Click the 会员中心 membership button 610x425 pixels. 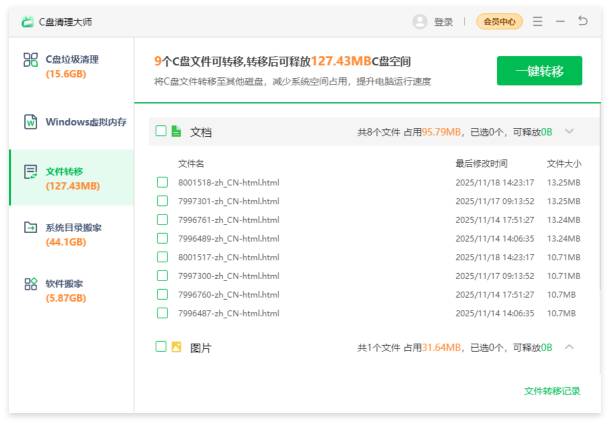[x=499, y=21]
